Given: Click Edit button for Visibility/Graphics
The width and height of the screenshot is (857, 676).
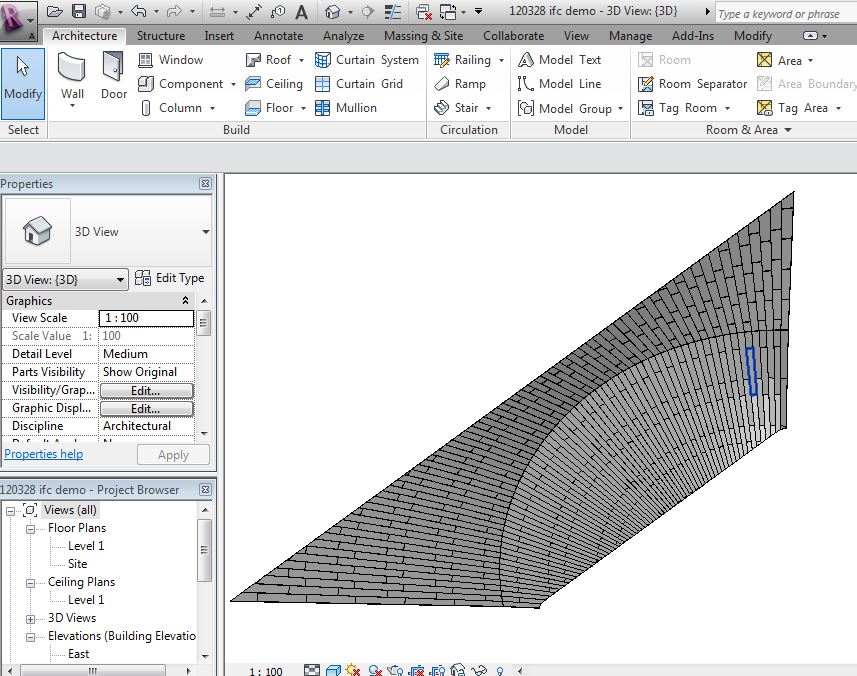Looking at the screenshot, I should 146,390.
